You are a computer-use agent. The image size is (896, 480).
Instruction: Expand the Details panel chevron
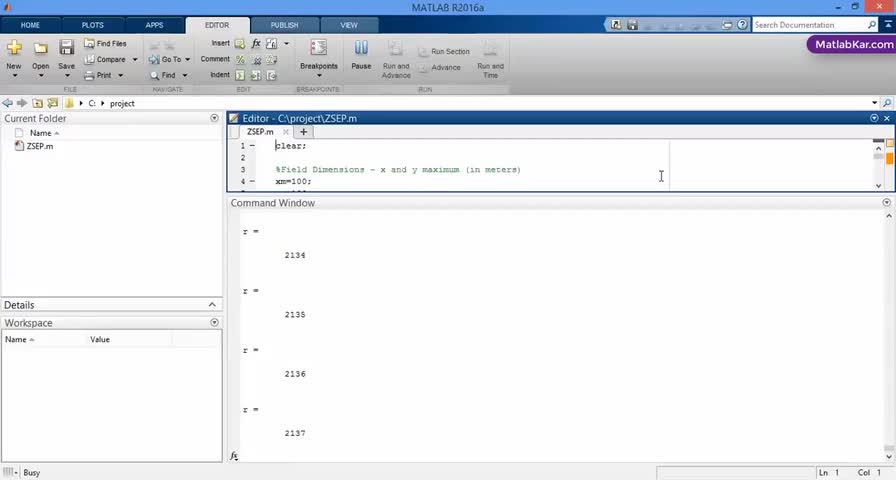coord(212,305)
